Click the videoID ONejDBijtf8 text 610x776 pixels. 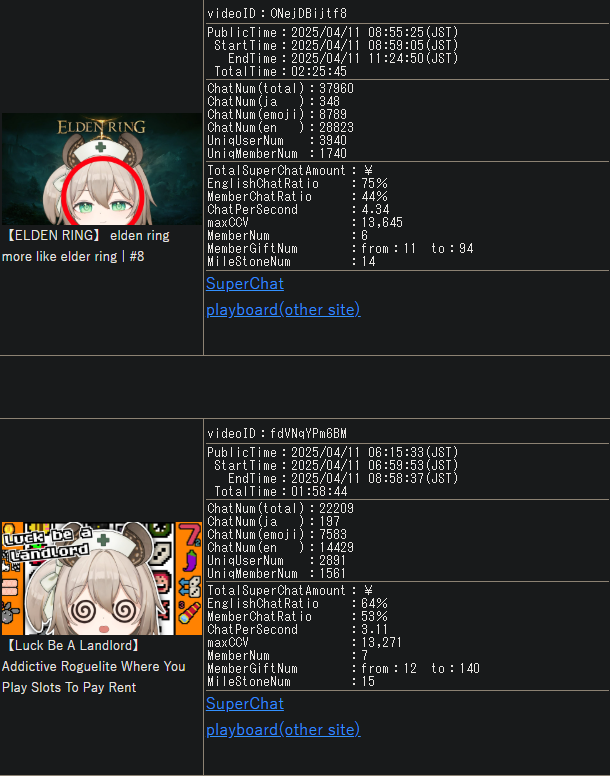(277, 13)
